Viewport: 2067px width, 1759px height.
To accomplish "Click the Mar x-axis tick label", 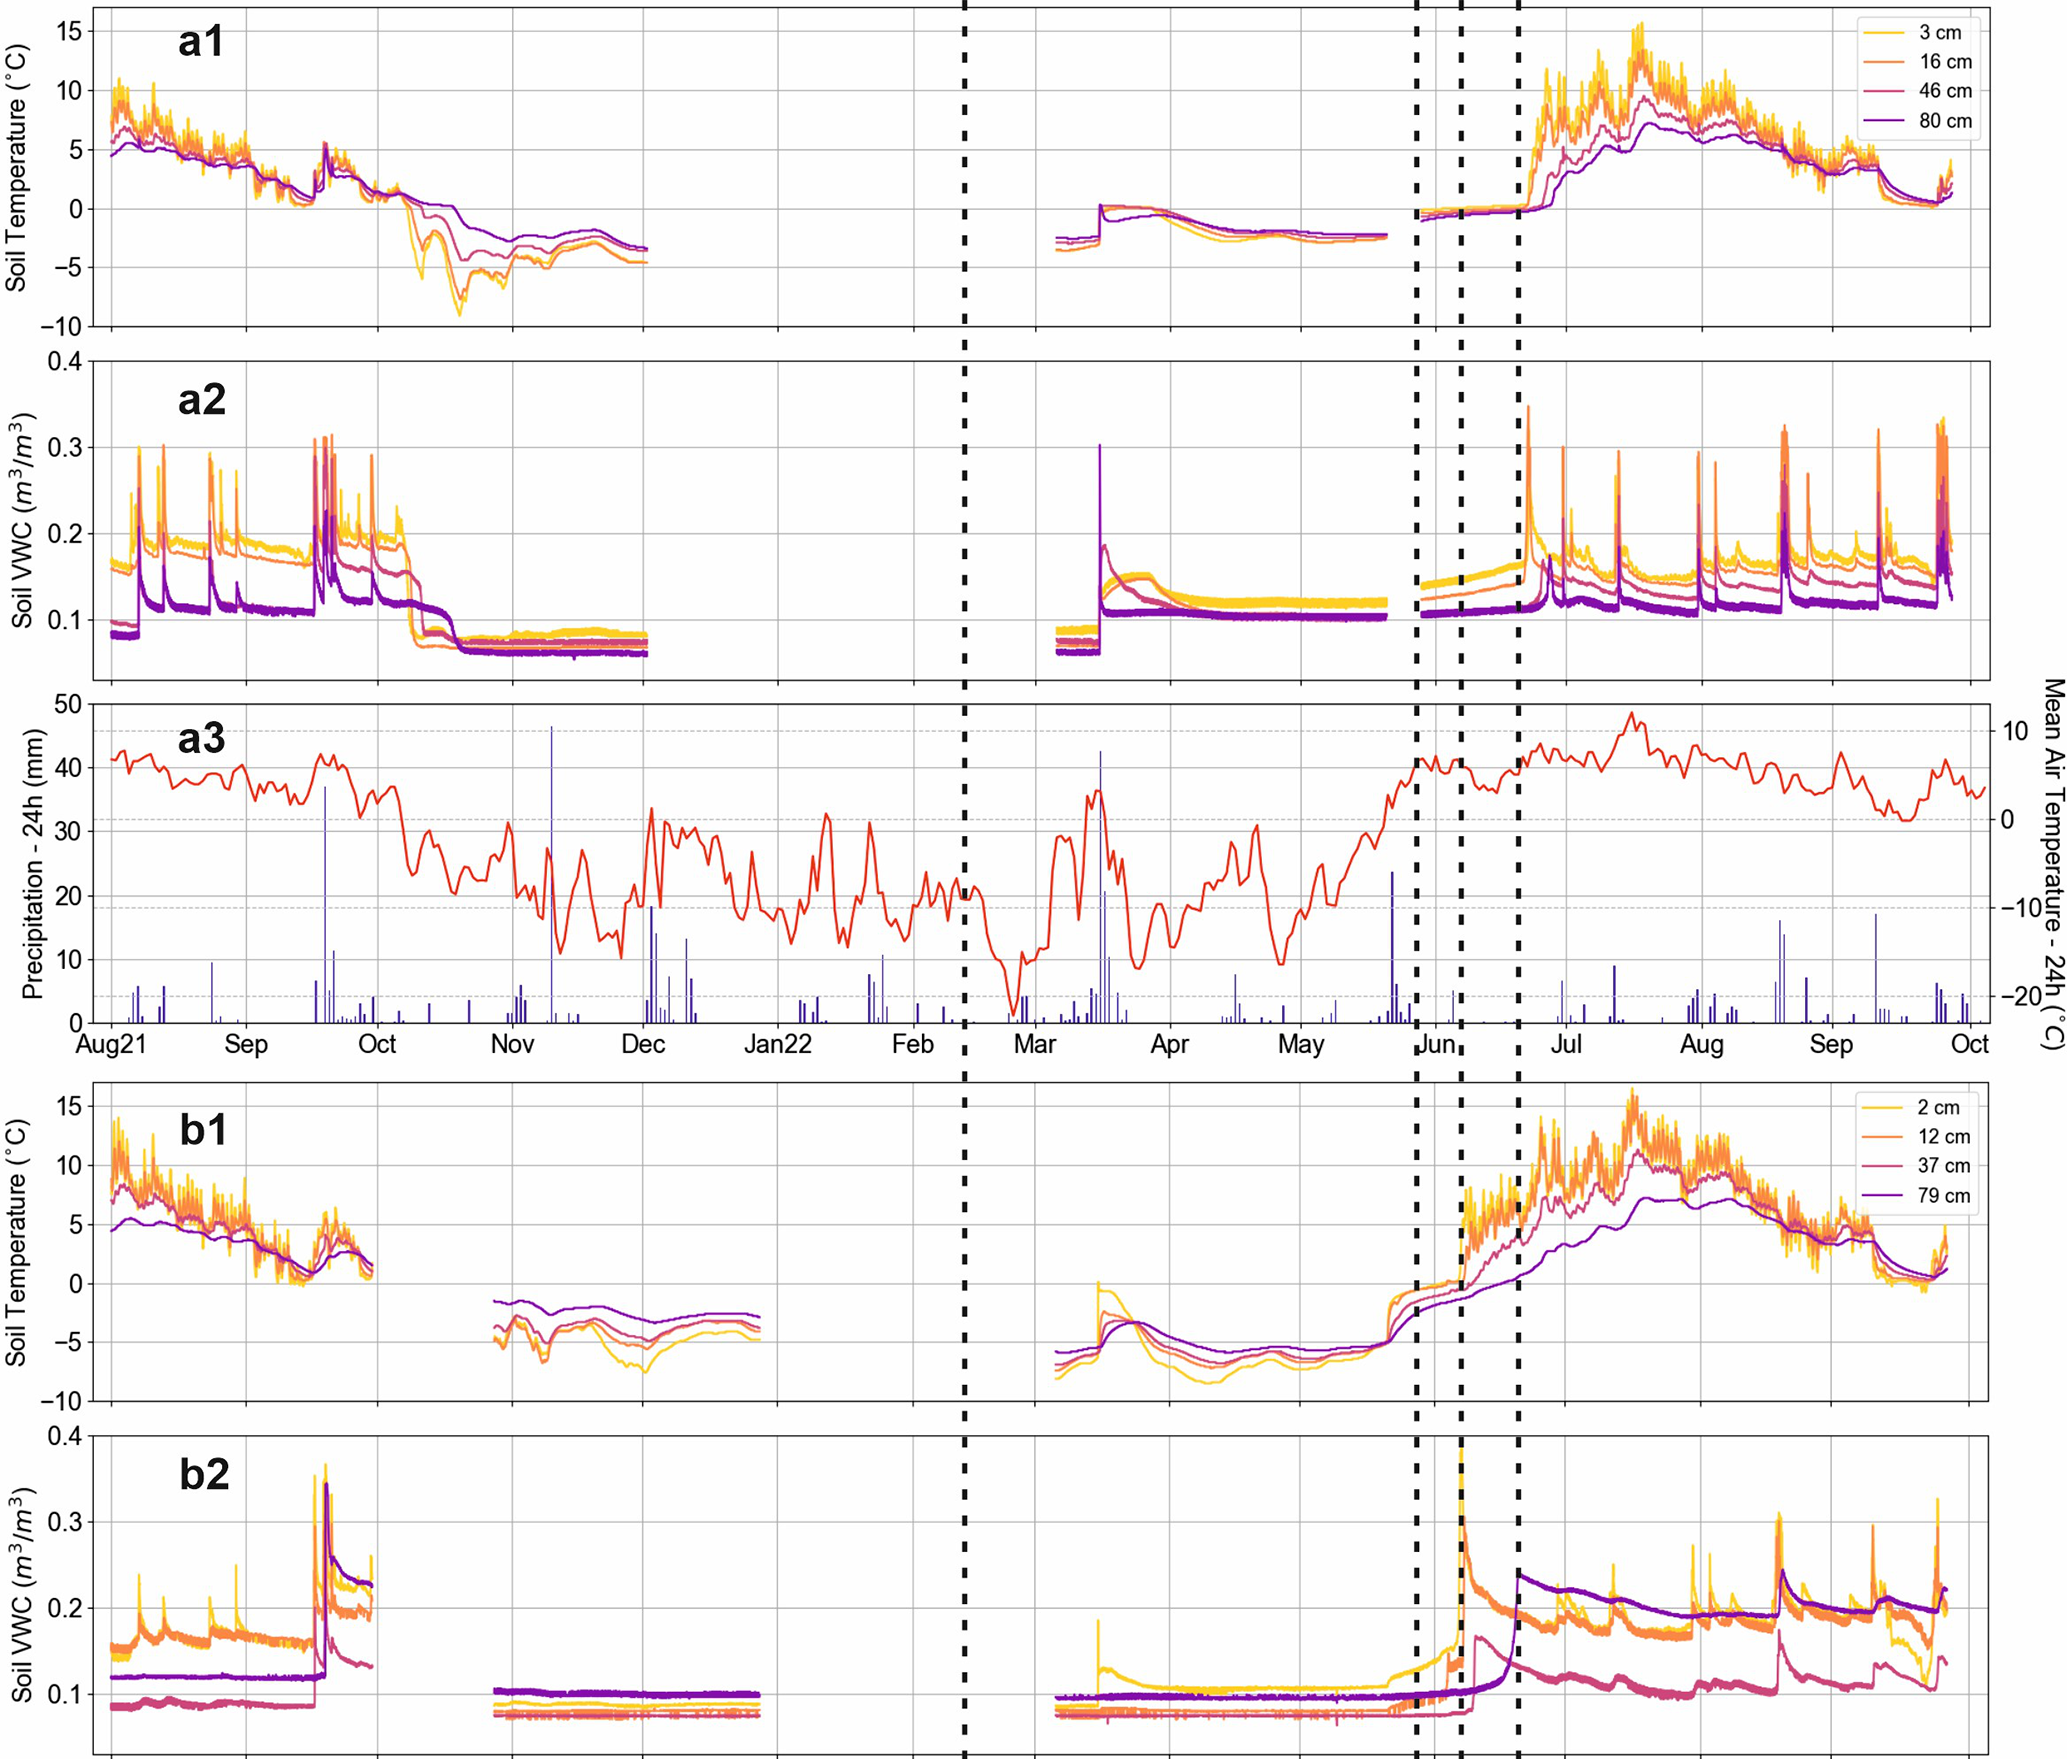I will 1035,1045.
